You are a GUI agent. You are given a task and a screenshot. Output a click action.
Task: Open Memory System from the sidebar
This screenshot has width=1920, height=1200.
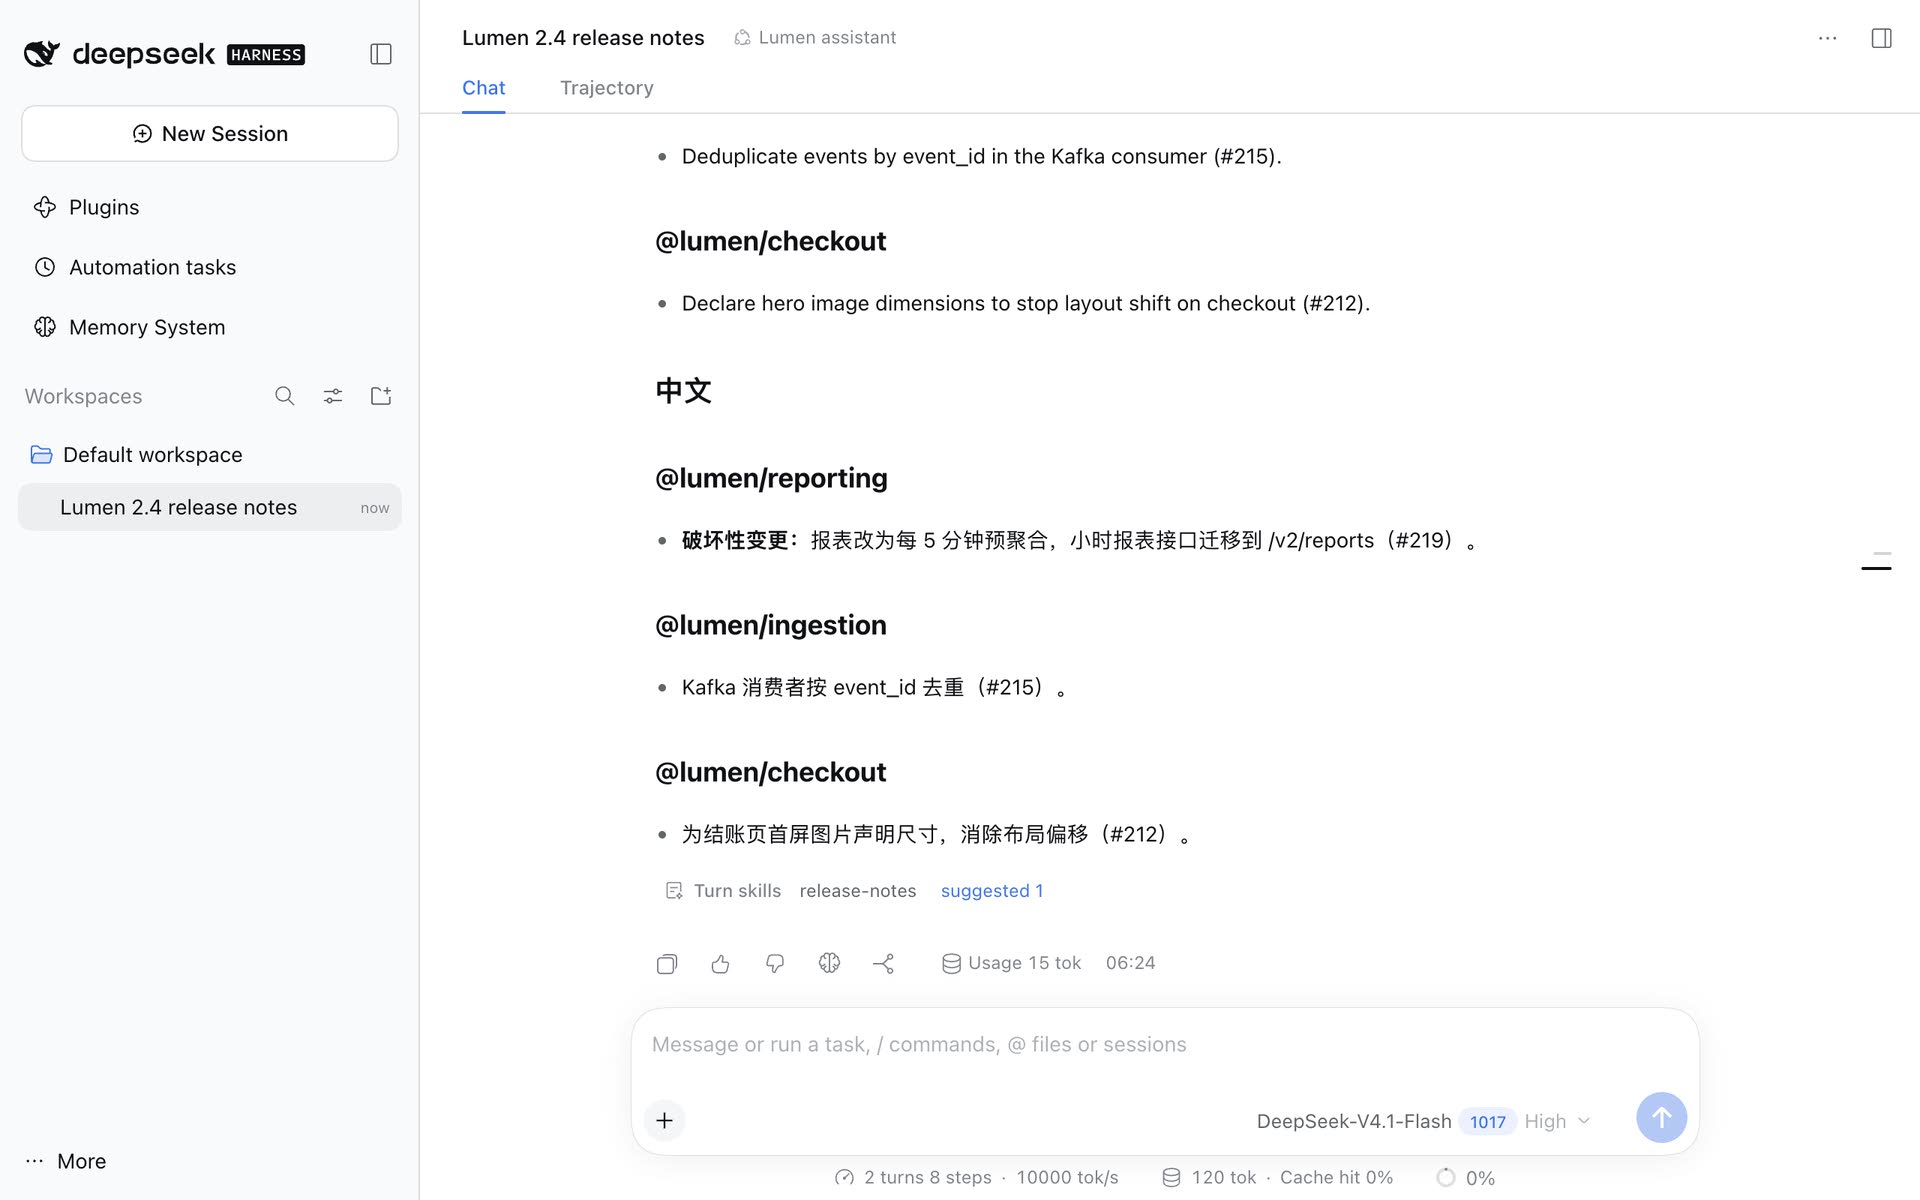point(130,327)
